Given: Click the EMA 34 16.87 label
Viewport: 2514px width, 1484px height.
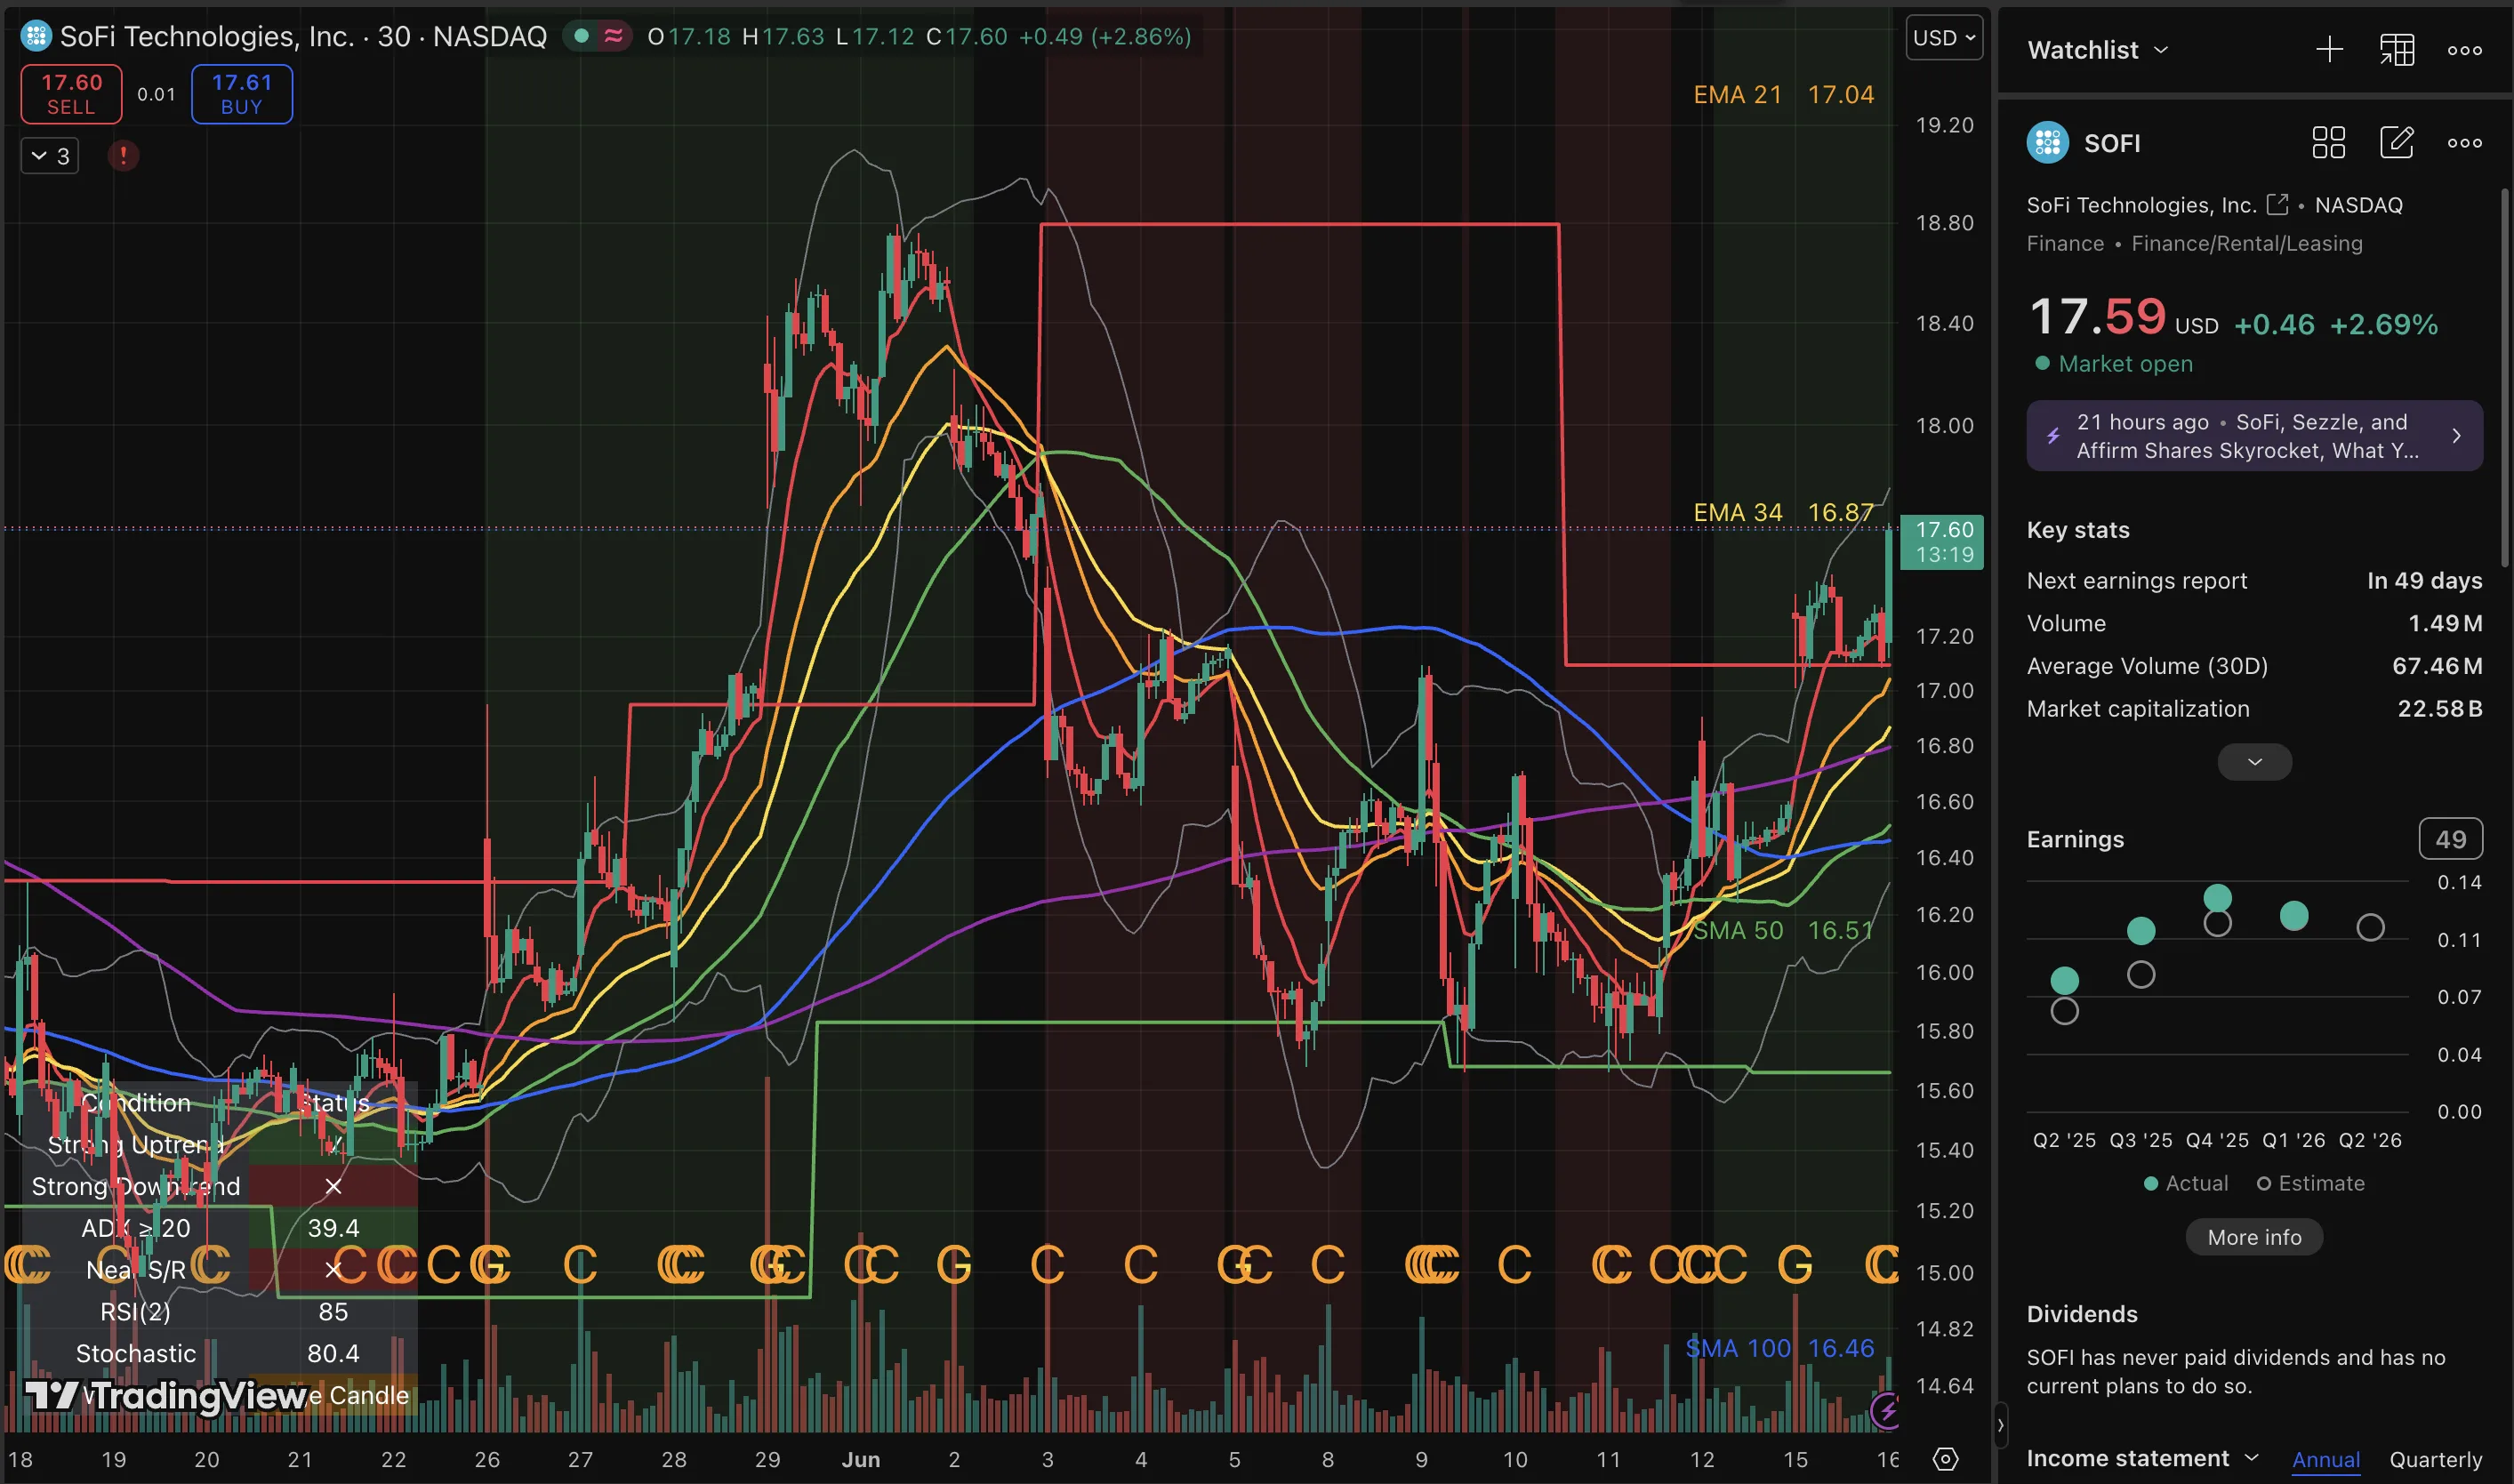Looking at the screenshot, I should 1783,512.
